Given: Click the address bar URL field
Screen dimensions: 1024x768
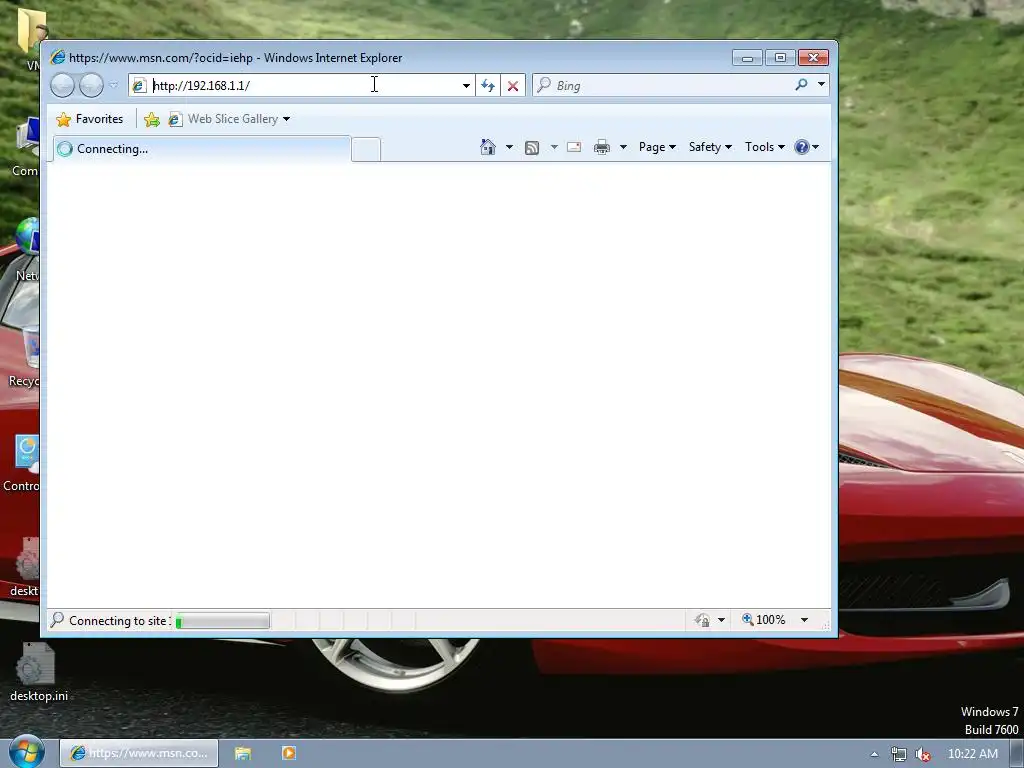Looking at the screenshot, I should (304, 86).
